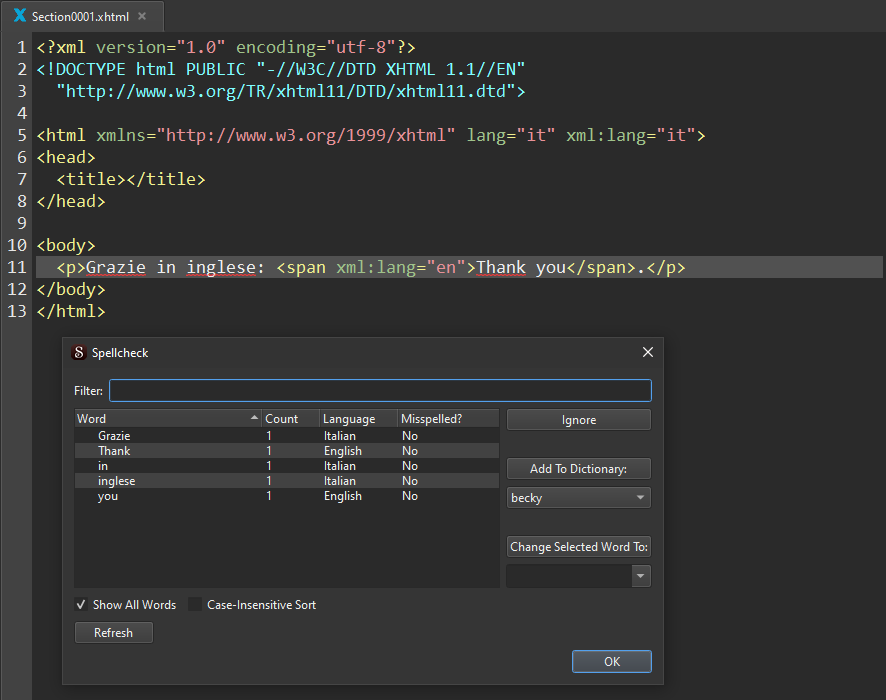886x700 pixels.
Task: Click in the Filter text field
Action: click(380, 390)
